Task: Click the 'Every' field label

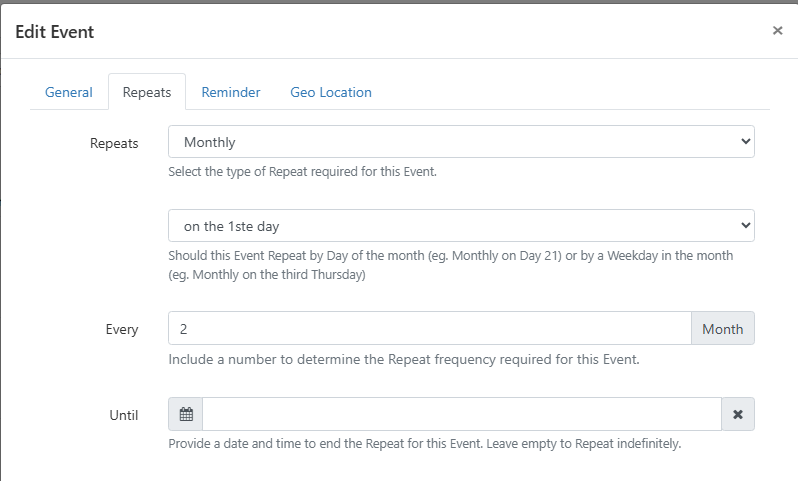Action: coord(124,329)
